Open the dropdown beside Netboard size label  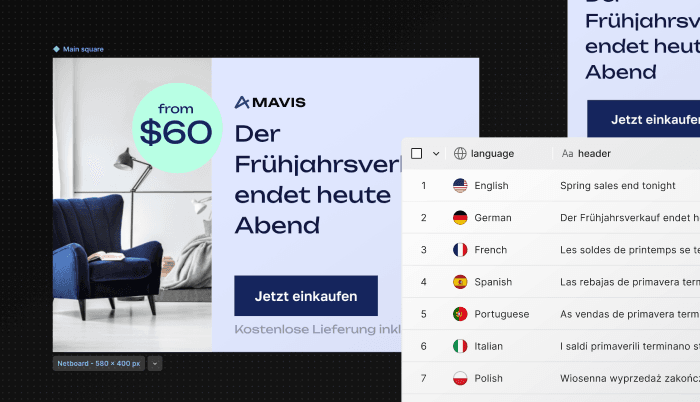pos(155,364)
